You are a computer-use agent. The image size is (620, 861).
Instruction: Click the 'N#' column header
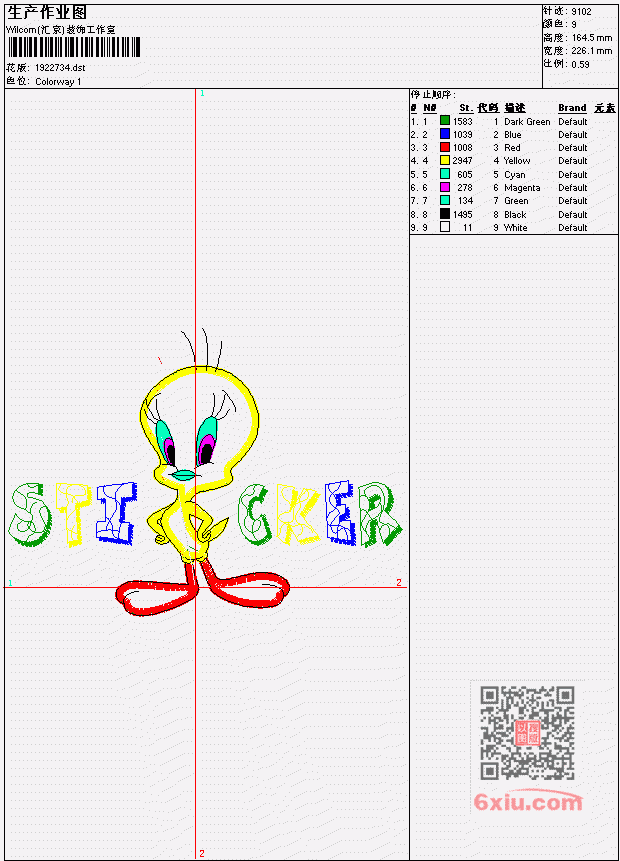[x=429, y=108]
